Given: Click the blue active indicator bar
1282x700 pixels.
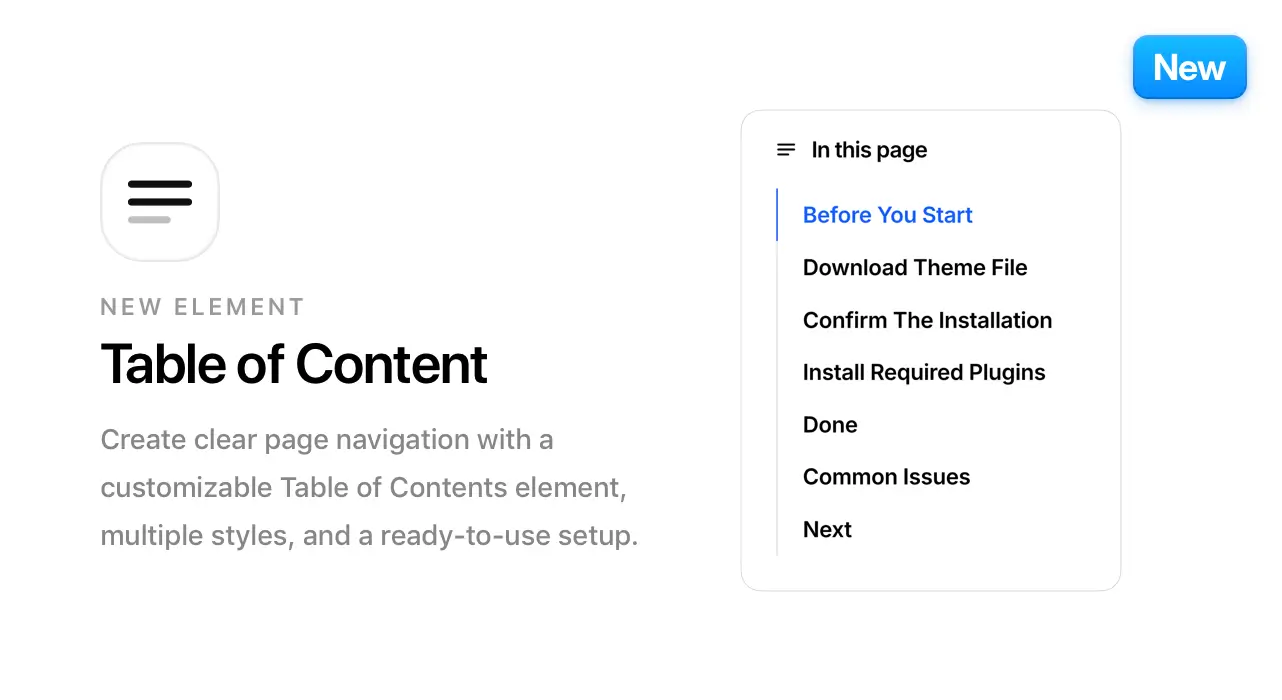Looking at the screenshot, I should pos(777,215).
